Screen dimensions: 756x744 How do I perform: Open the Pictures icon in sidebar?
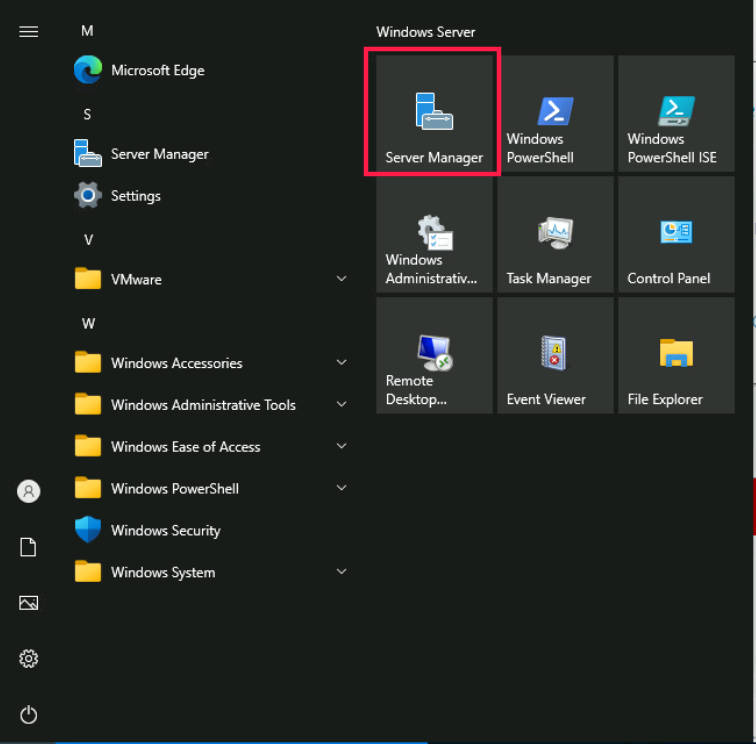(x=28, y=603)
